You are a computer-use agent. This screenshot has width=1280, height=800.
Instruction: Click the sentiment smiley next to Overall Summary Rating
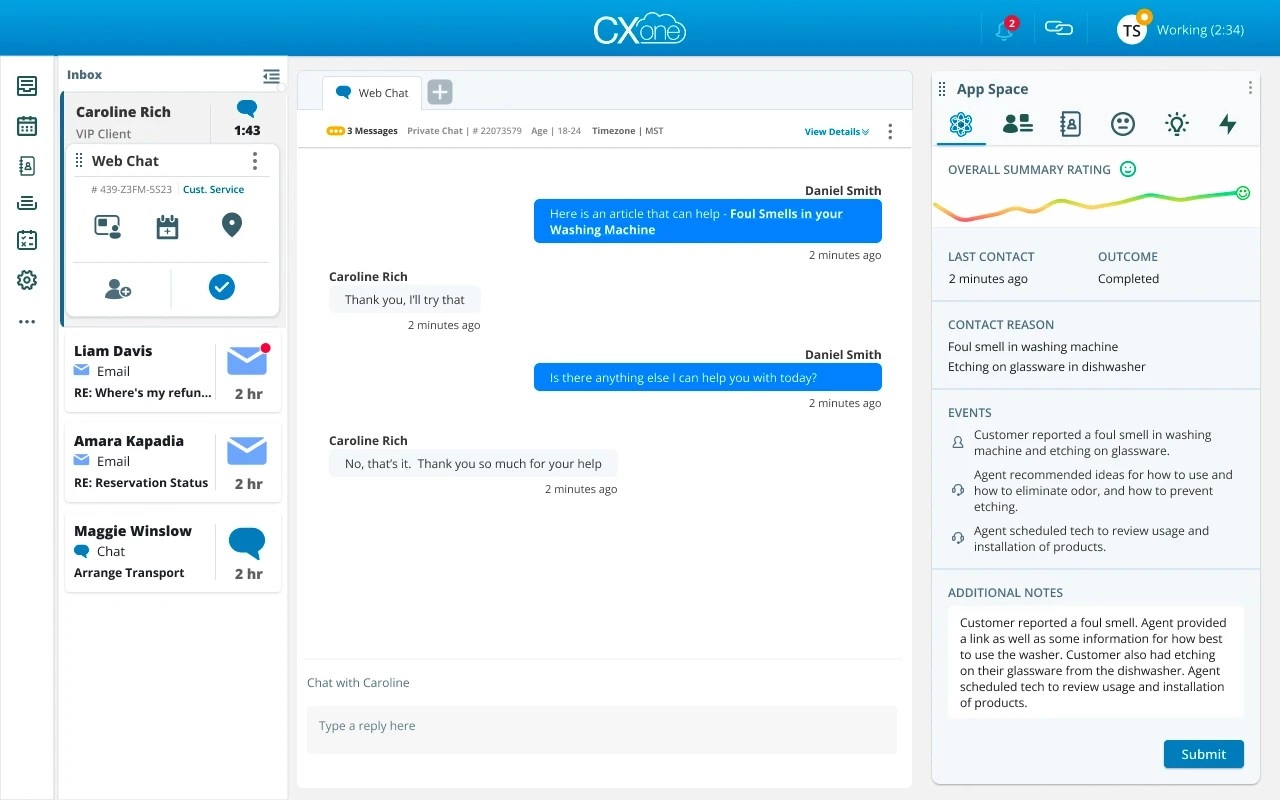[x=1127, y=169]
